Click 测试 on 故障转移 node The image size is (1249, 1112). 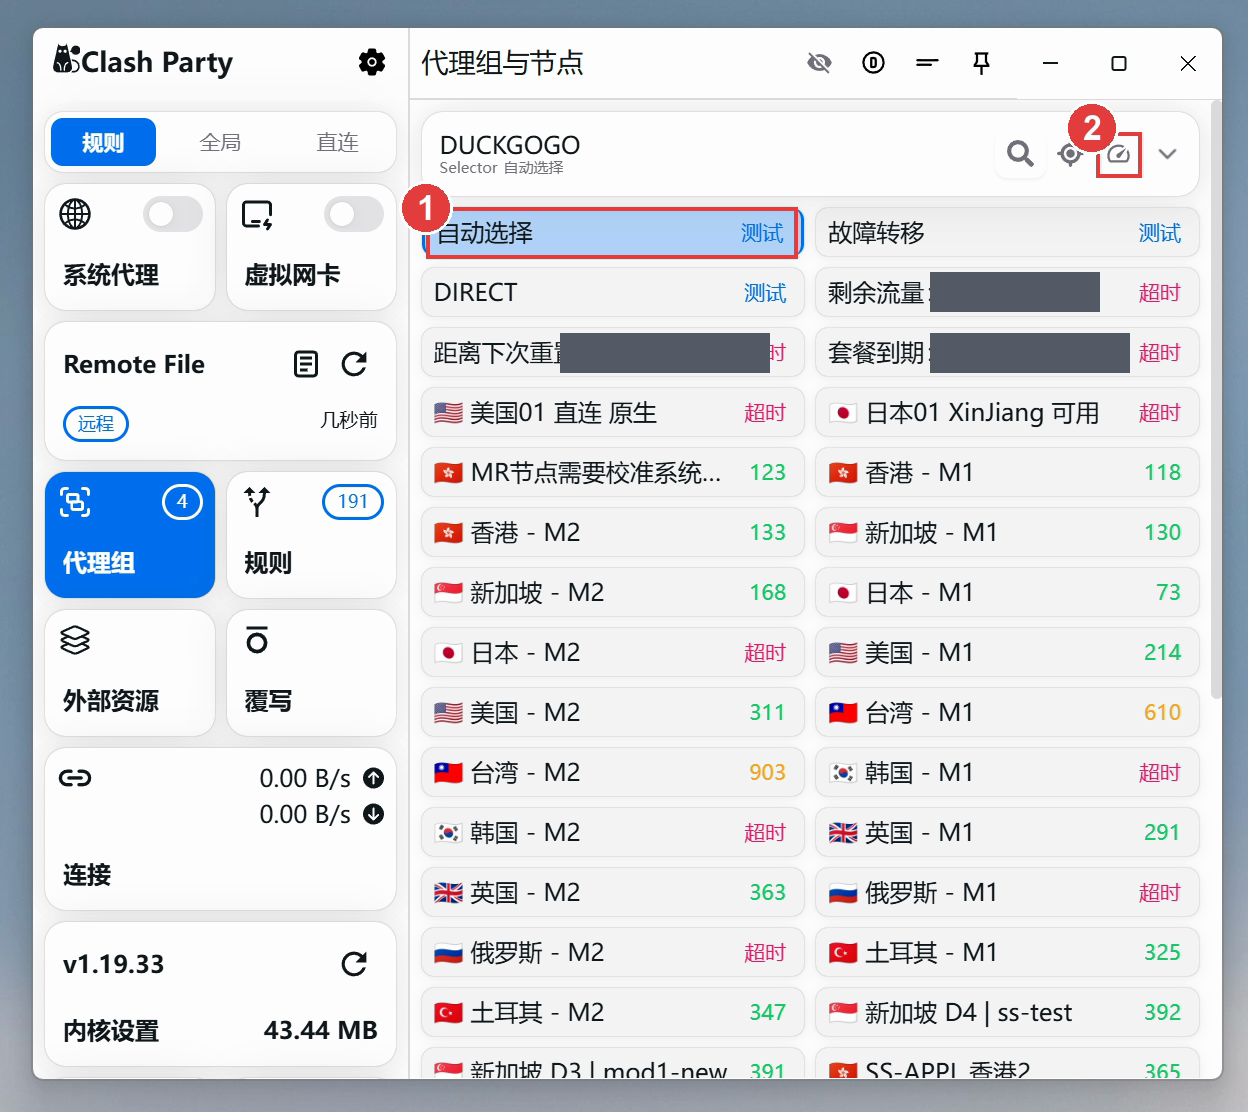click(x=1160, y=233)
